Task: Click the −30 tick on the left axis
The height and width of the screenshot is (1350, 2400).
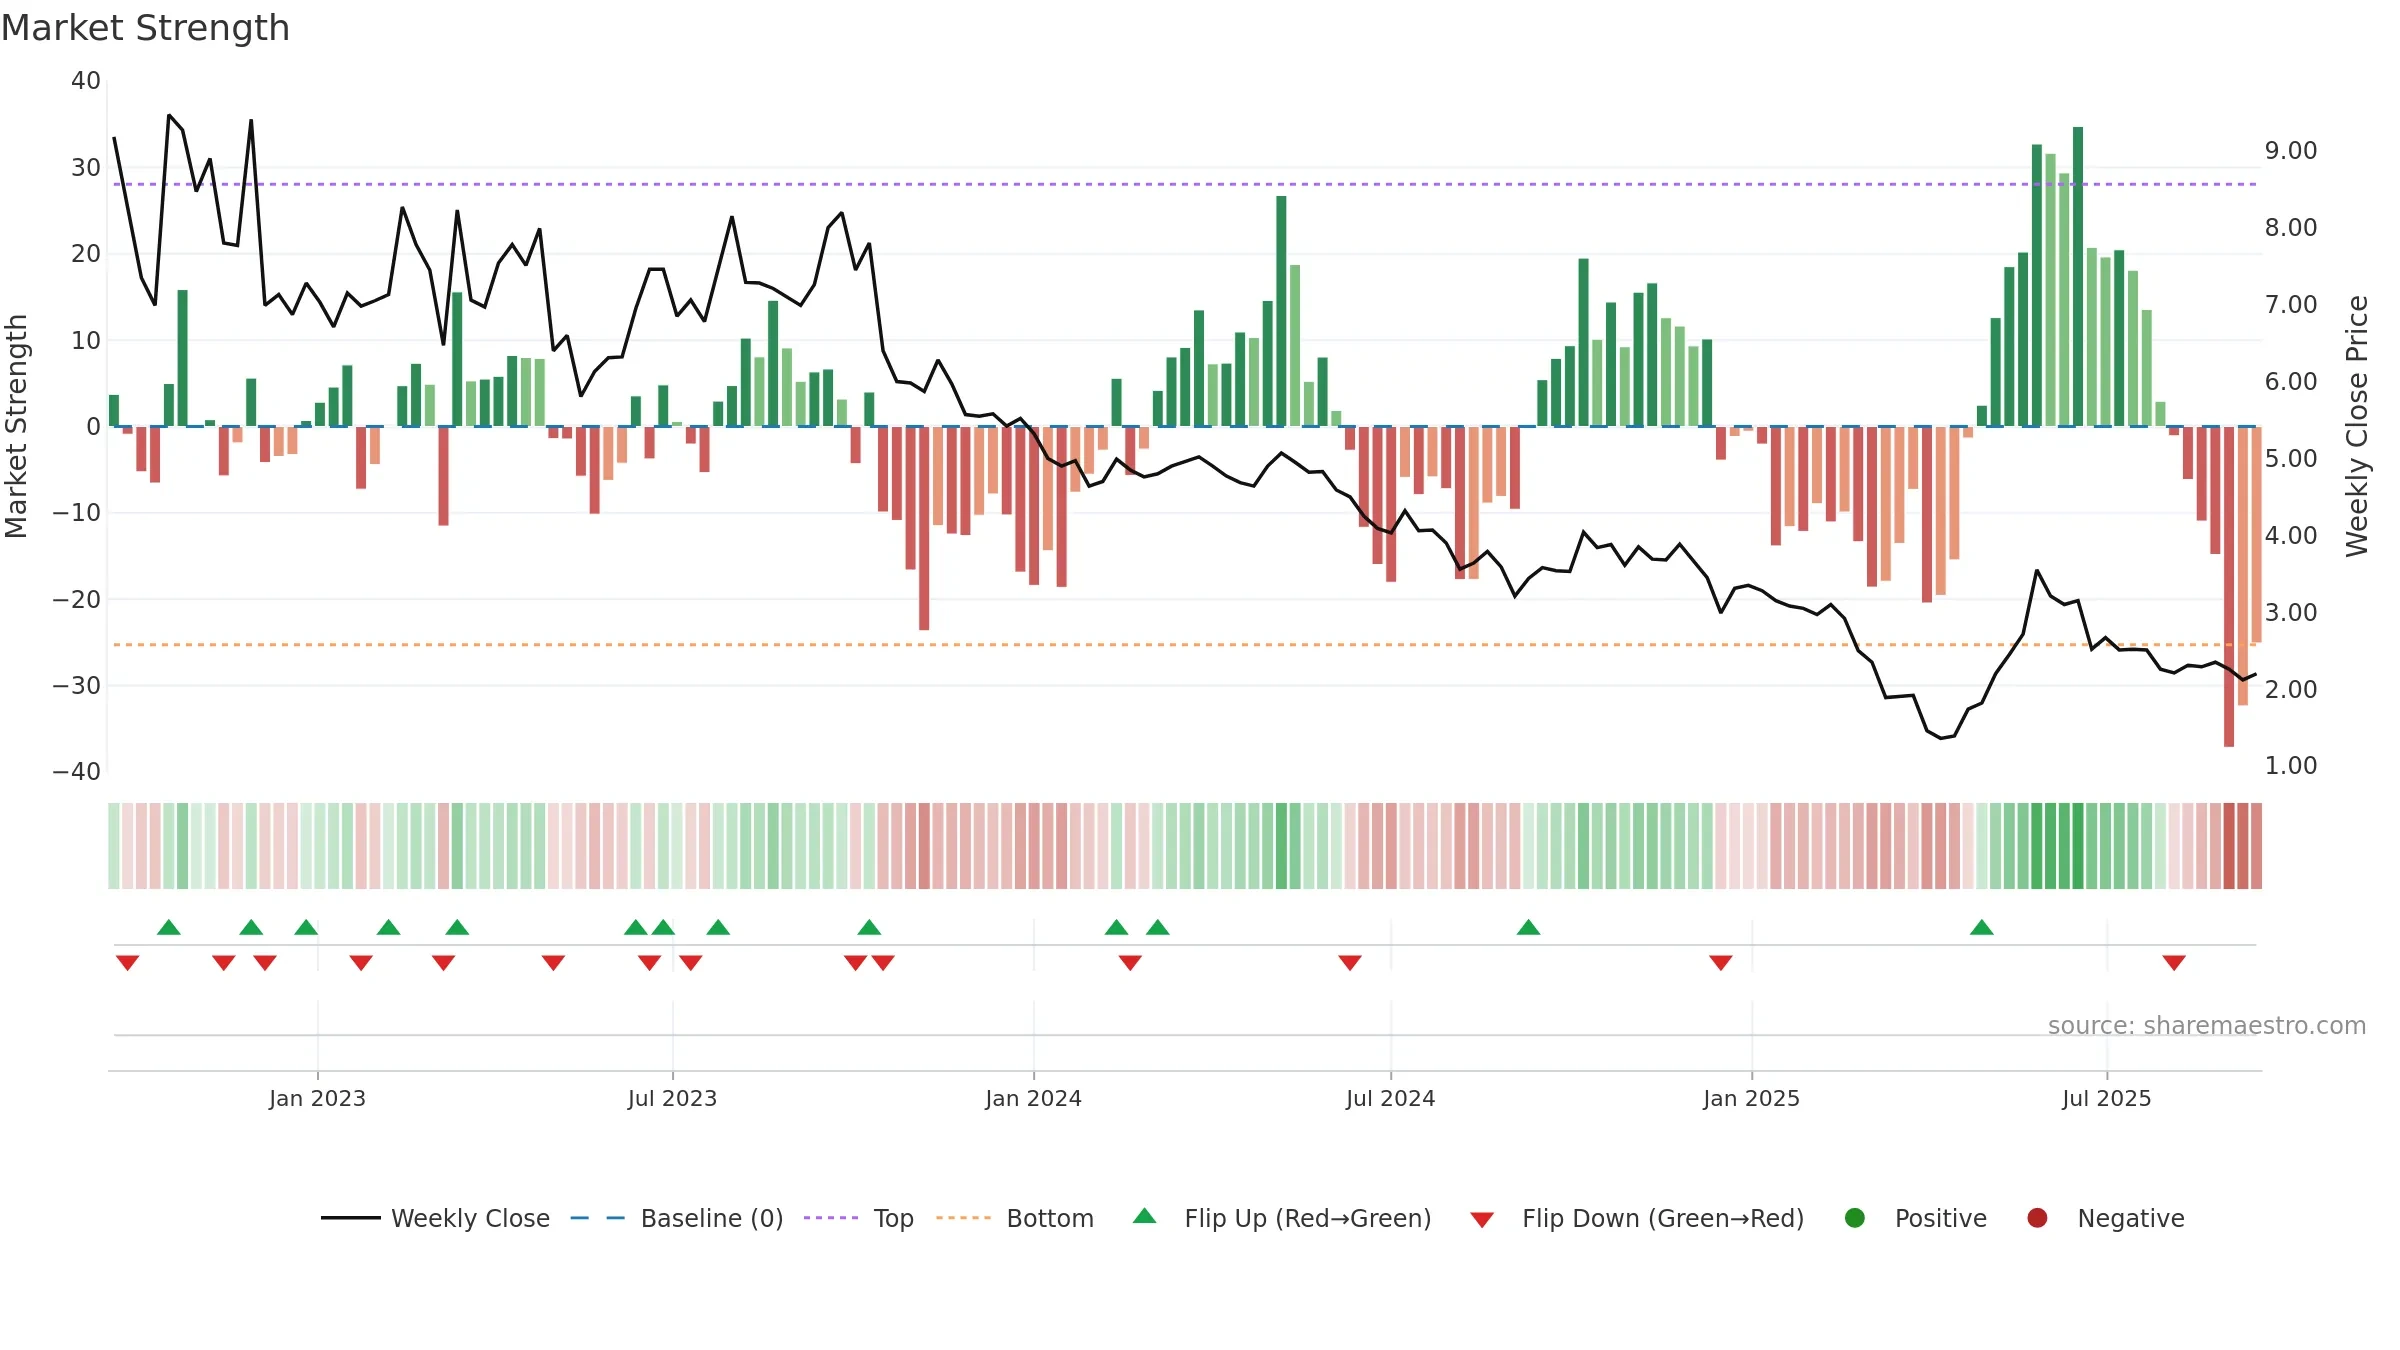Action: pyautogui.click(x=77, y=685)
